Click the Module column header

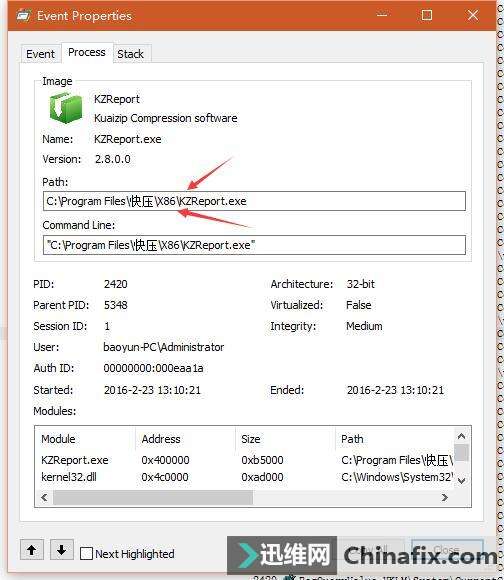coord(58,439)
